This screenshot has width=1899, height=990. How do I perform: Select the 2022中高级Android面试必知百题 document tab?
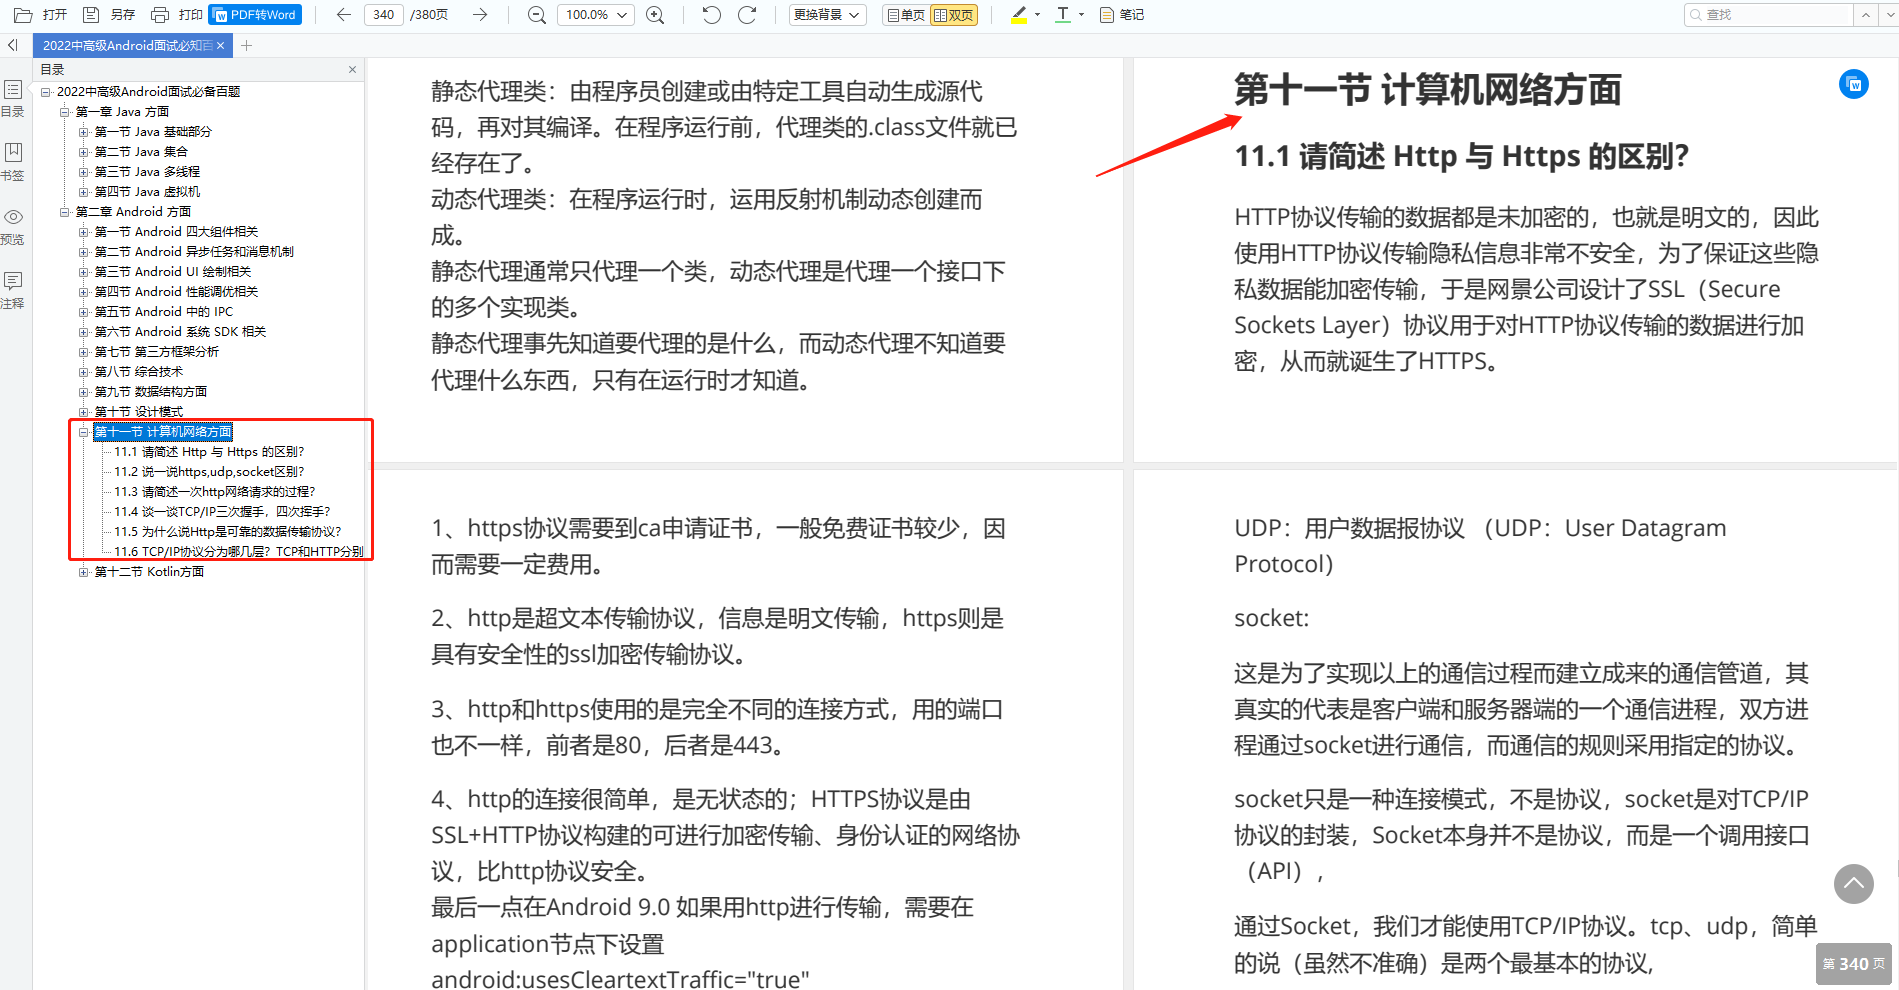[126, 45]
